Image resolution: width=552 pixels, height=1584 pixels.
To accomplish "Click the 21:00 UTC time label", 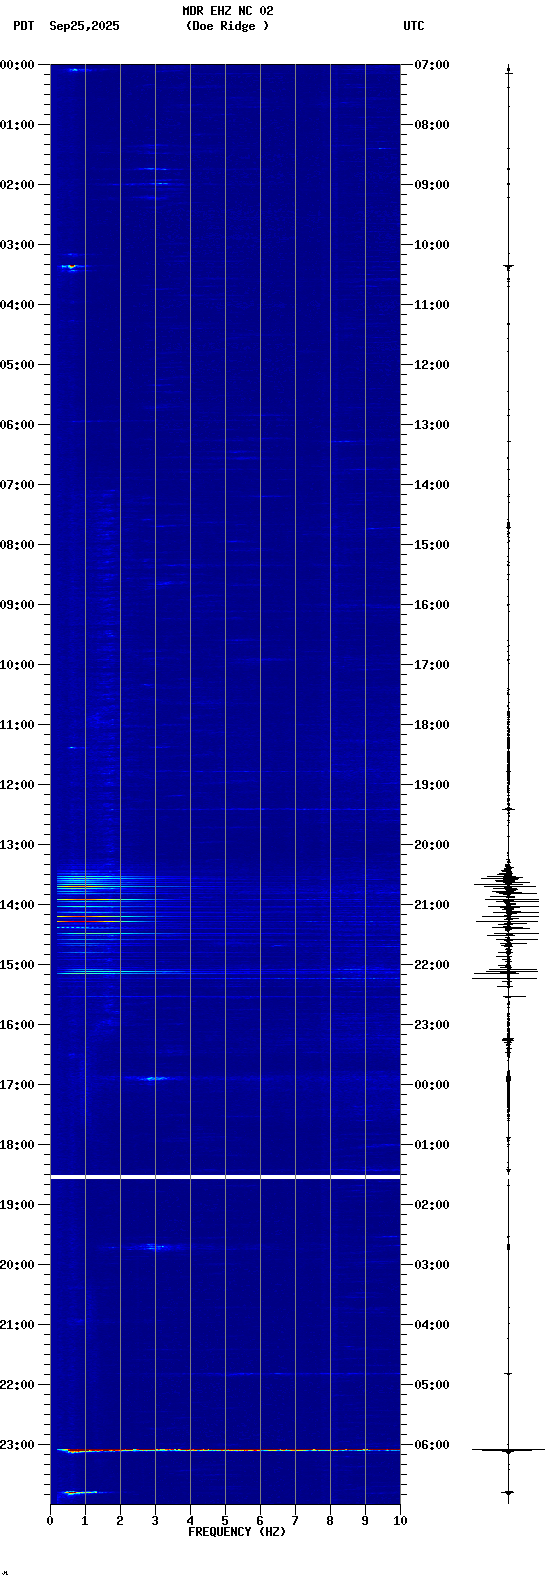I will pyautogui.click(x=432, y=905).
